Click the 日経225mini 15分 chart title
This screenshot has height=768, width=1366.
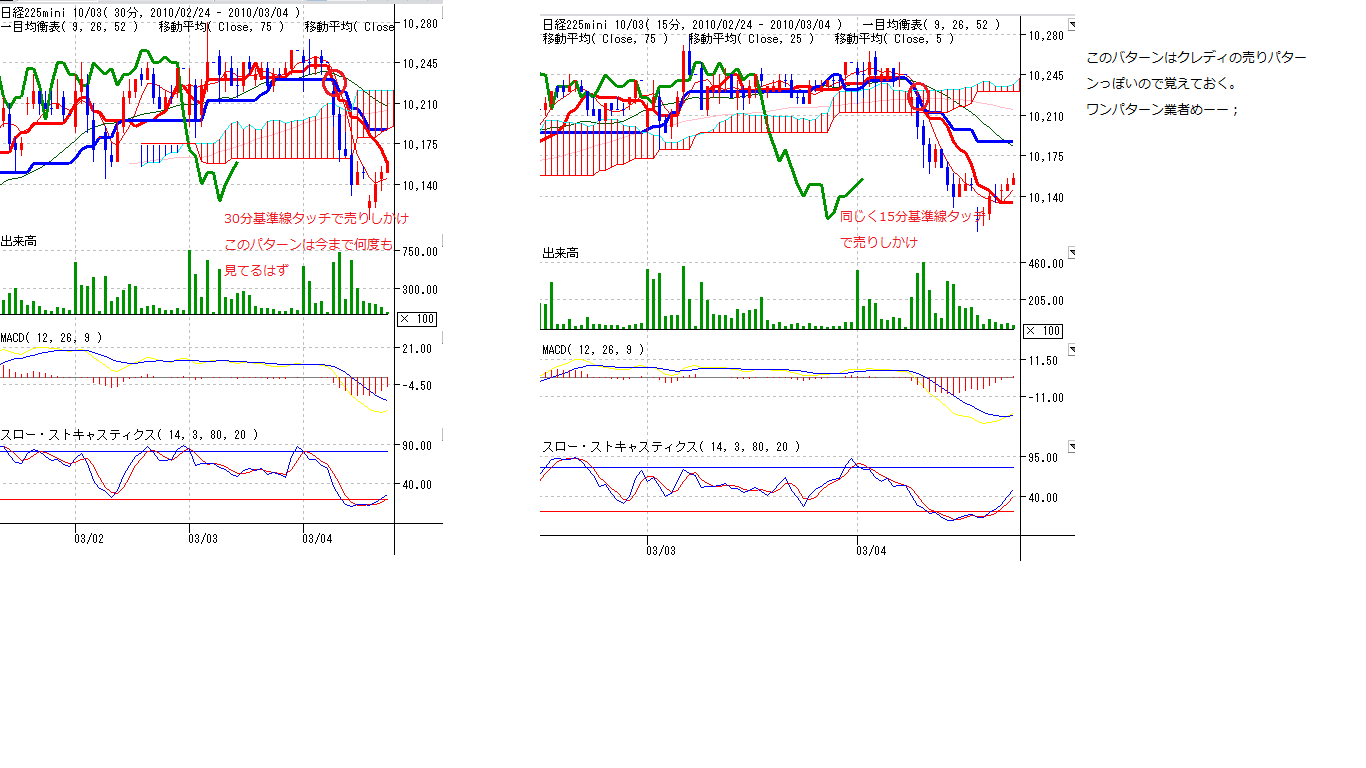[x=692, y=25]
